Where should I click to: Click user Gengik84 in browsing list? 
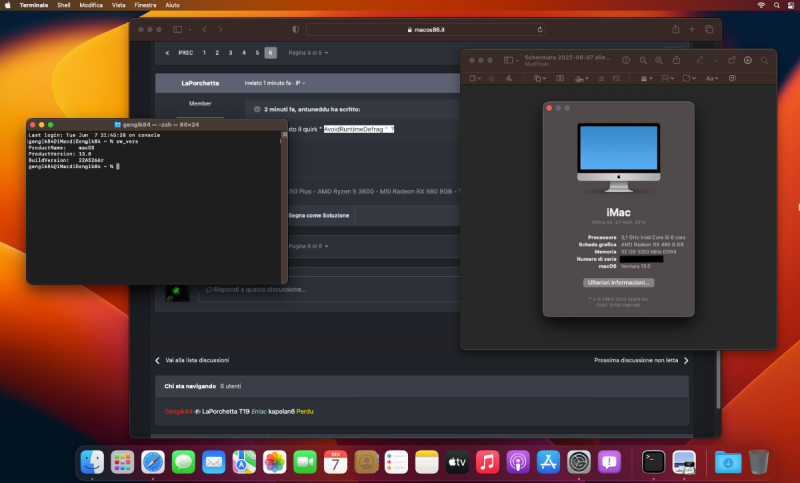click(178, 412)
